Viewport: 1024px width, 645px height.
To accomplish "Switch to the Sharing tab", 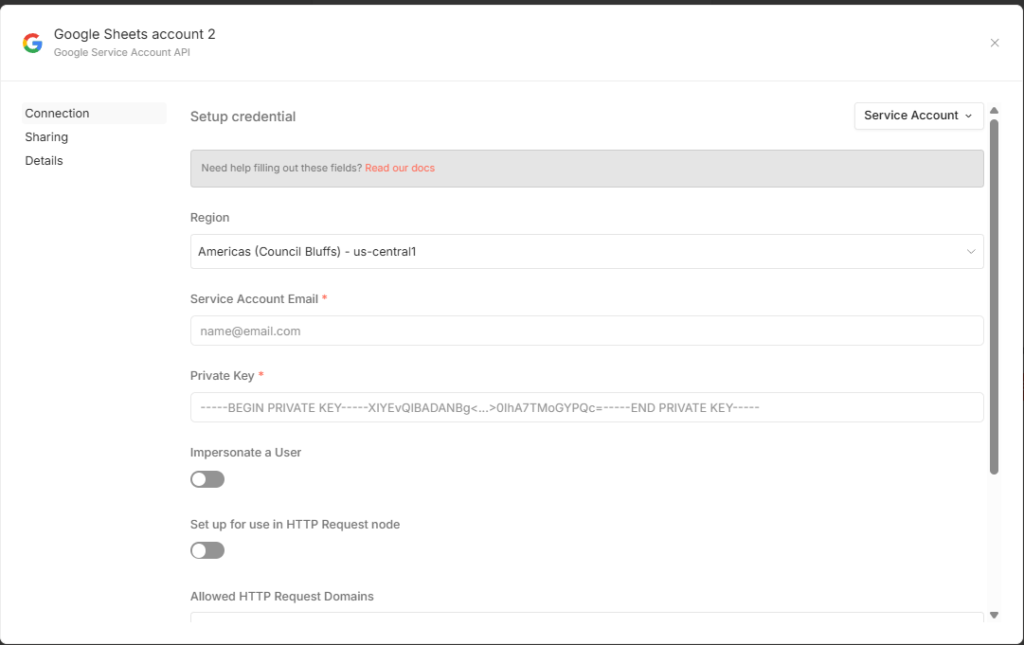I will pyautogui.click(x=47, y=137).
